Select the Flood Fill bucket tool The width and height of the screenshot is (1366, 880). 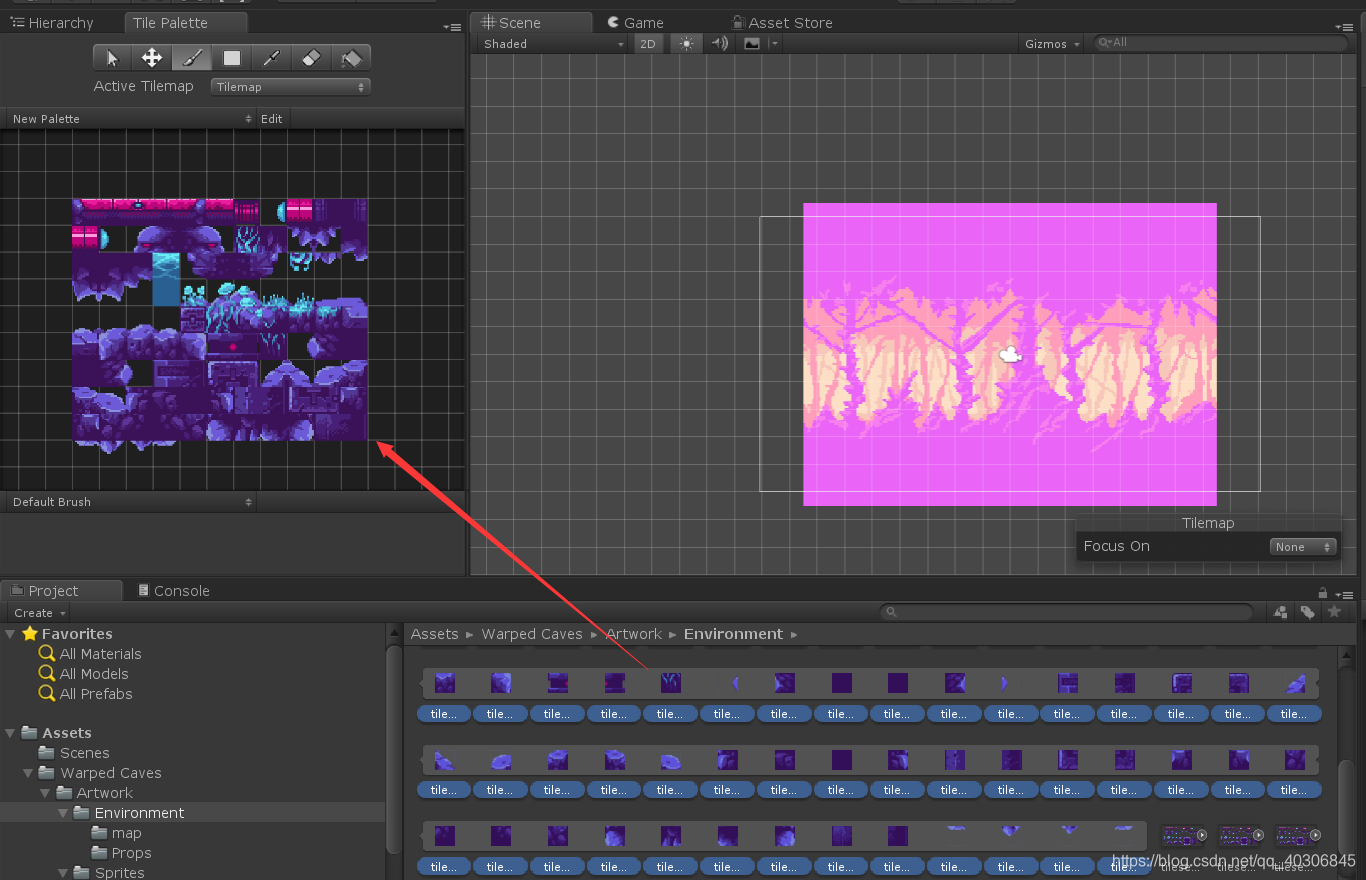[350, 58]
